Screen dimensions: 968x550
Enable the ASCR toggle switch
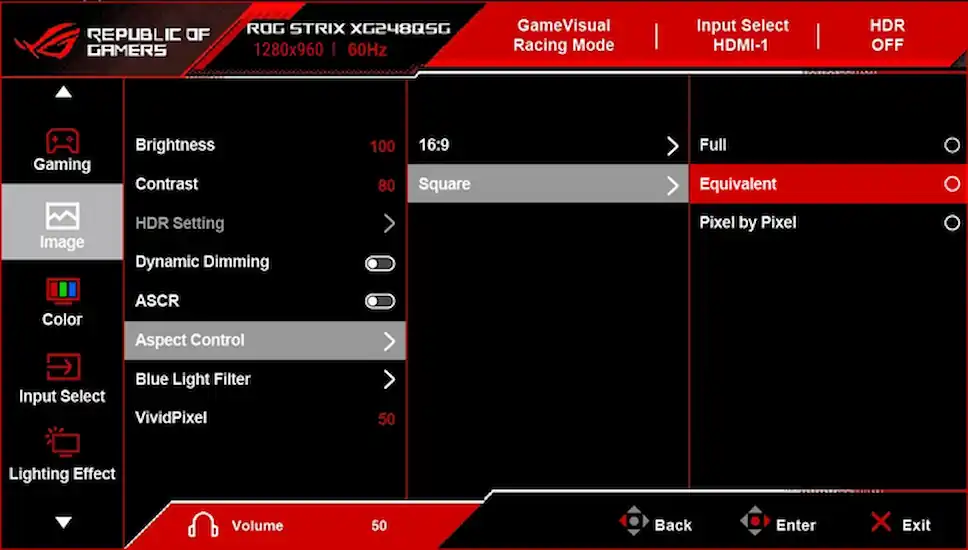(380, 301)
